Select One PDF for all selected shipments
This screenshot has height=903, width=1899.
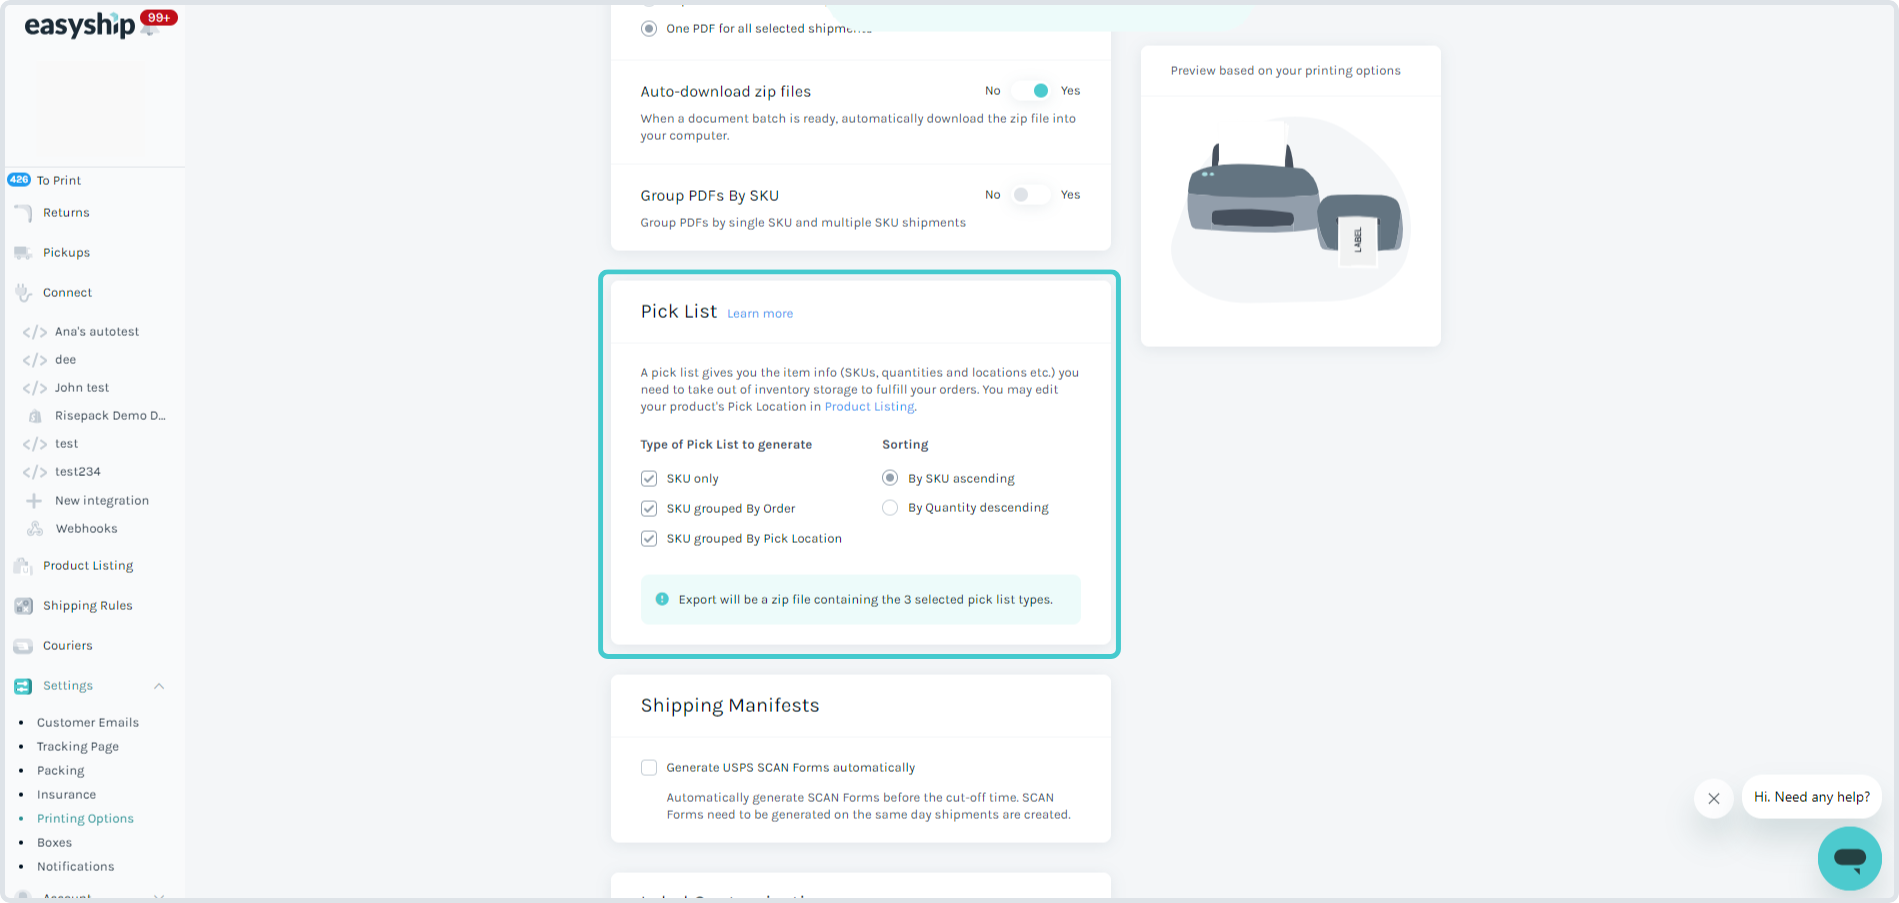[x=649, y=29]
